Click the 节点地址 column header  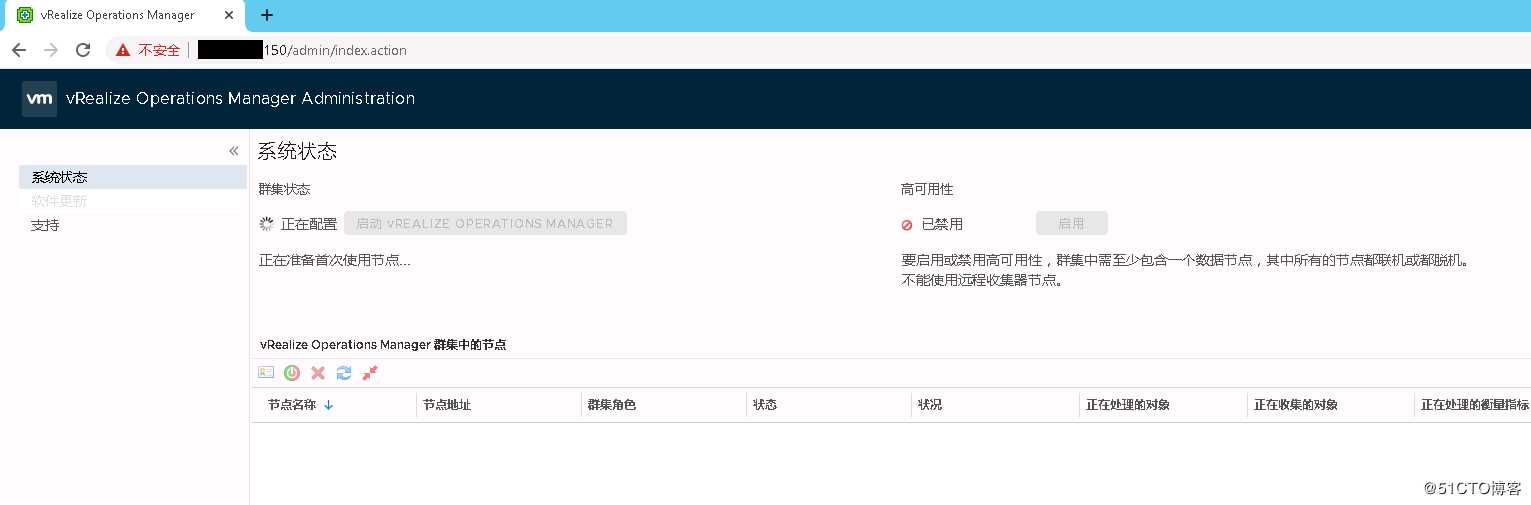[x=447, y=405]
